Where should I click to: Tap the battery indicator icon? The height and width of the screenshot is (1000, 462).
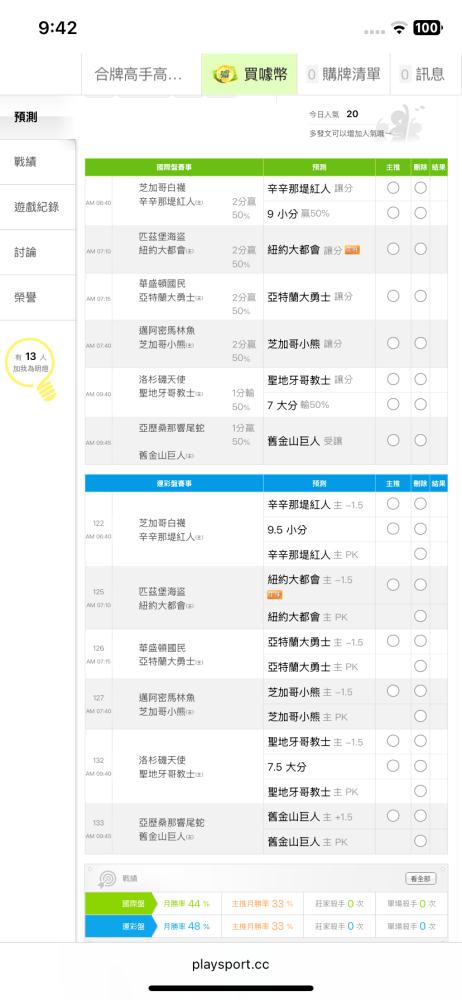coord(426,27)
